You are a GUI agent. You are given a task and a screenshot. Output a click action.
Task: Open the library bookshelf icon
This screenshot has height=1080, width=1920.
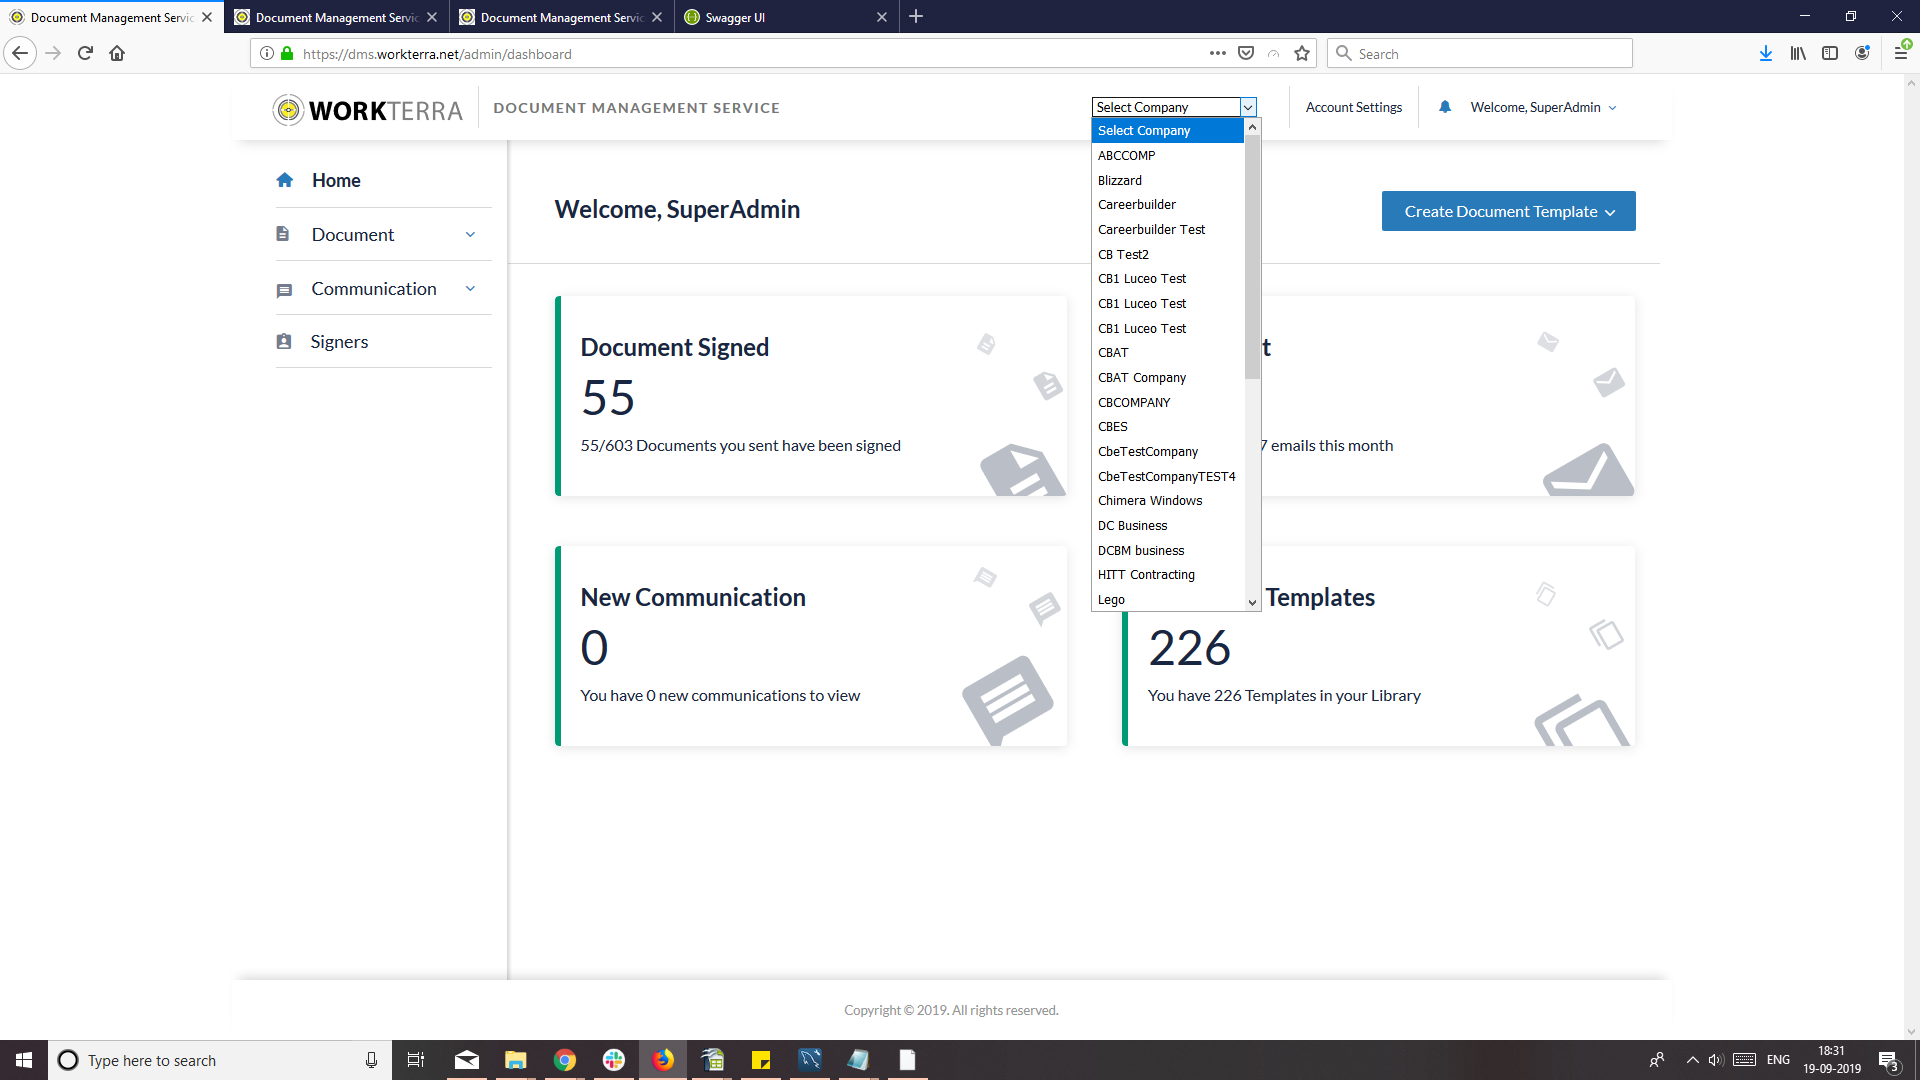[1798, 53]
